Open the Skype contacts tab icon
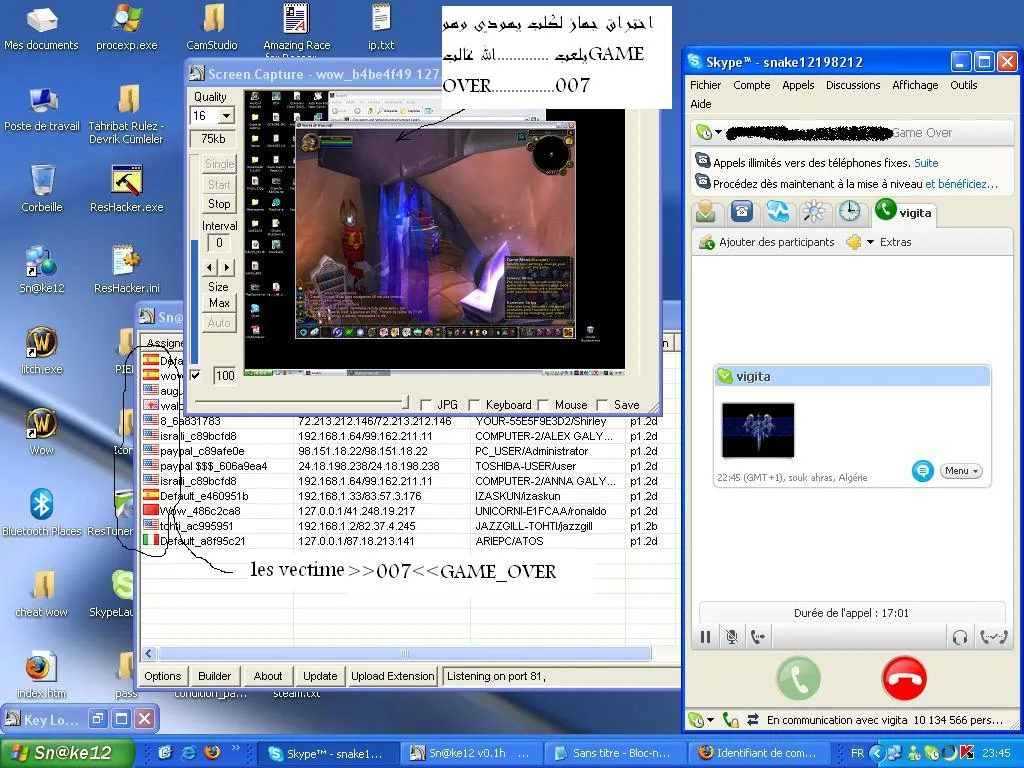Image resolution: width=1024 pixels, height=768 pixels. point(706,212)
